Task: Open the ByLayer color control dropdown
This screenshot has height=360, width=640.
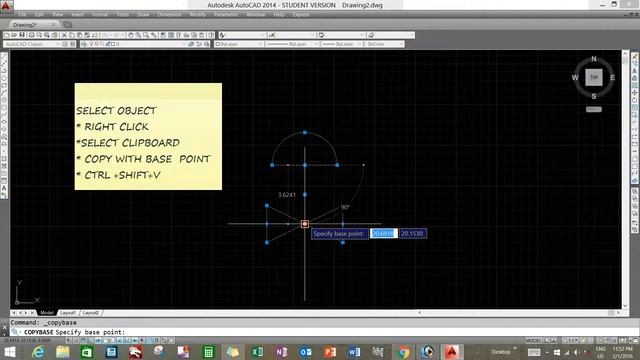Action: pyautogui.click(x=239, y=44)
